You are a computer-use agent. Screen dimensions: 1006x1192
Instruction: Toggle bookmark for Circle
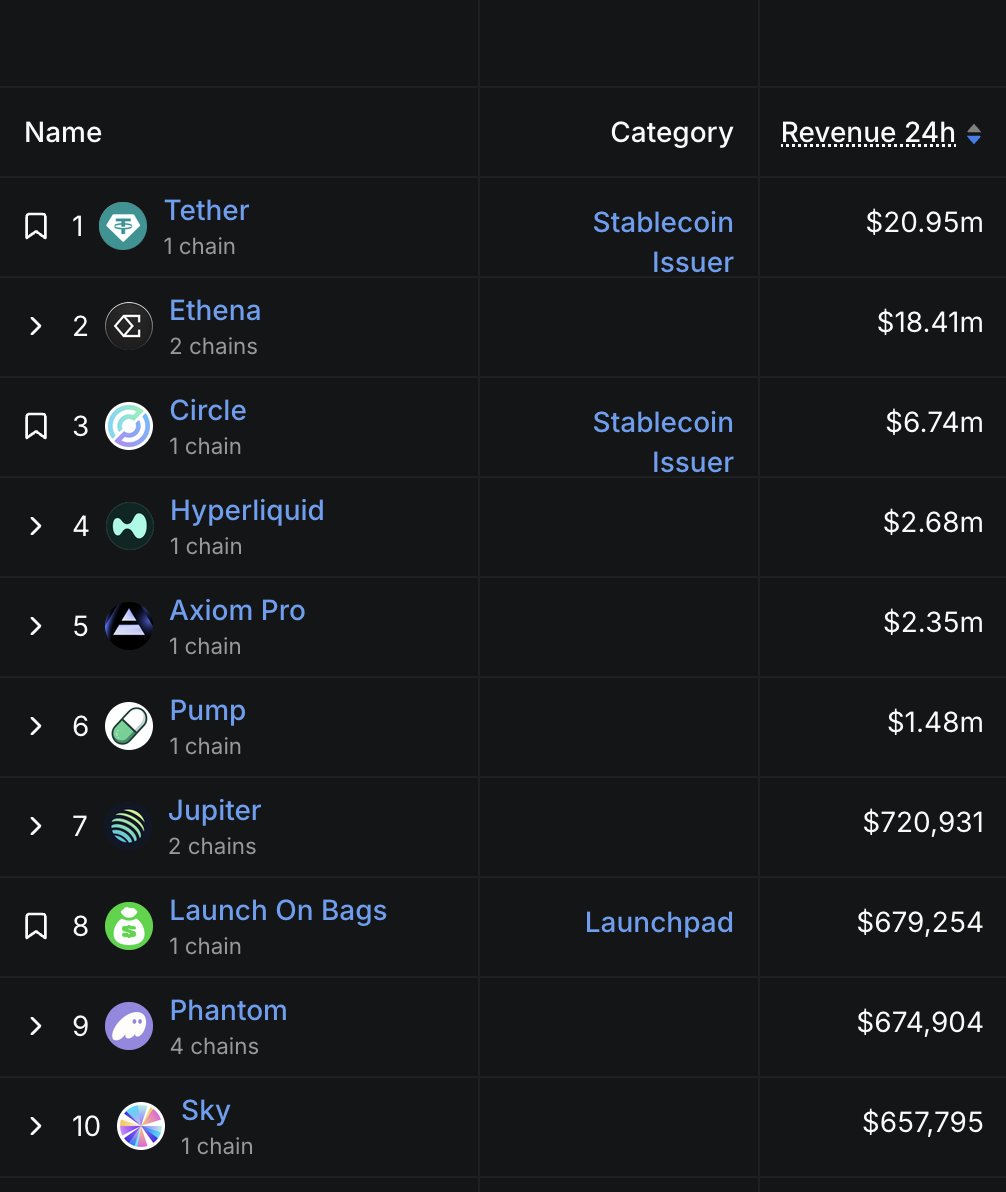coord(36,426)
